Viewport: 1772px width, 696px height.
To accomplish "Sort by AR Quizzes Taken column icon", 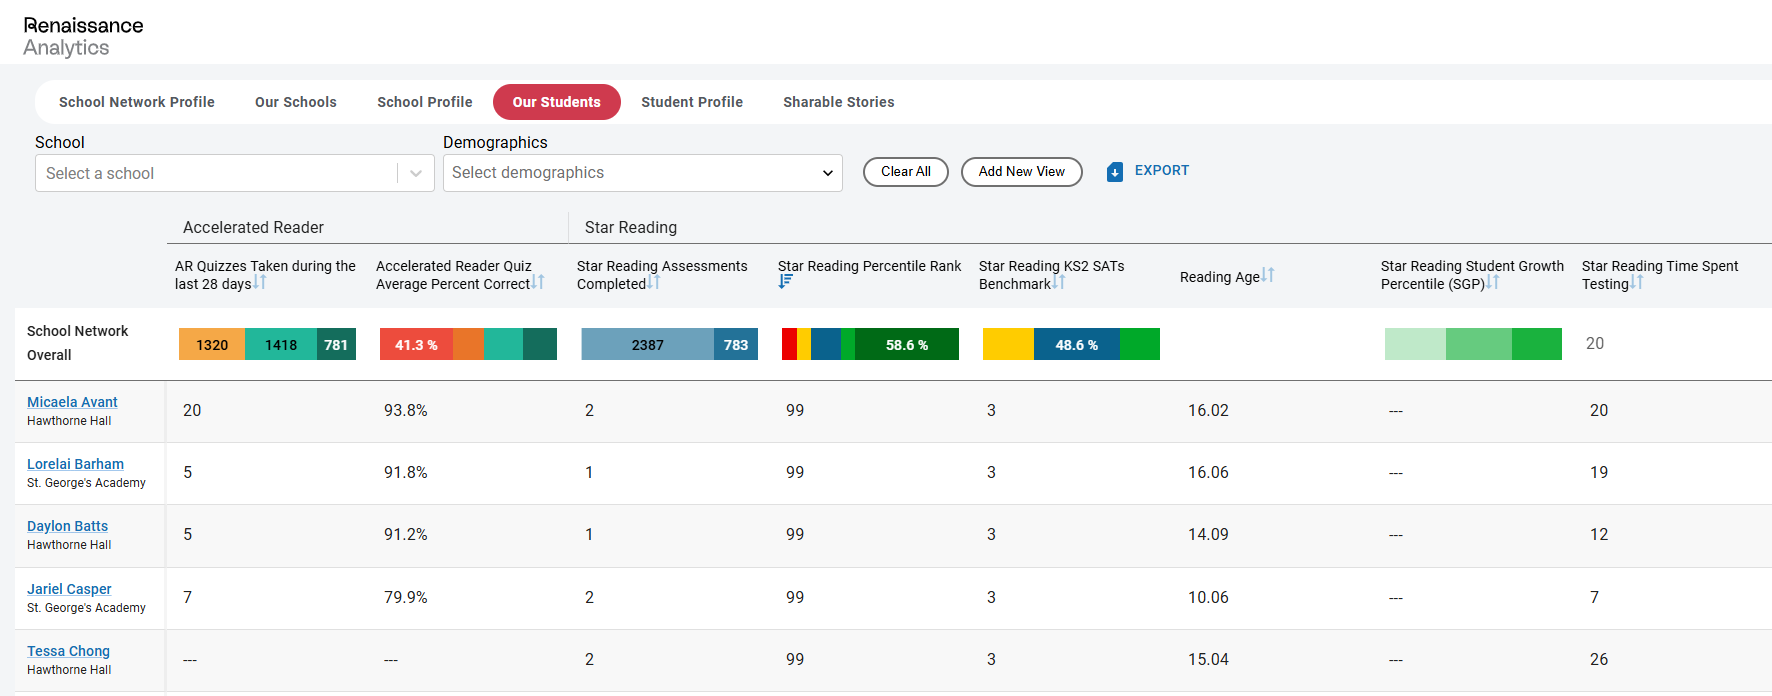I will 259,283.
